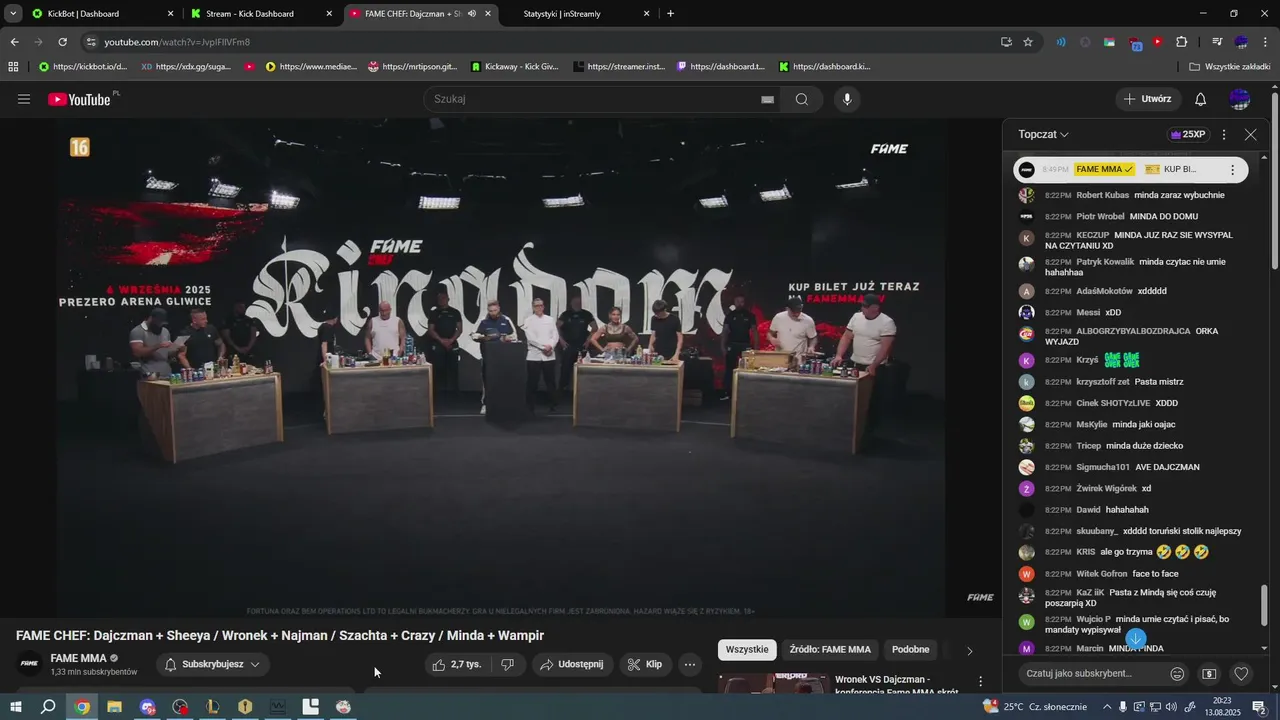This screenshot has height=720, width=1280.
Task: Open the FAME MMA channel avatar
Action: coord(30,664)
